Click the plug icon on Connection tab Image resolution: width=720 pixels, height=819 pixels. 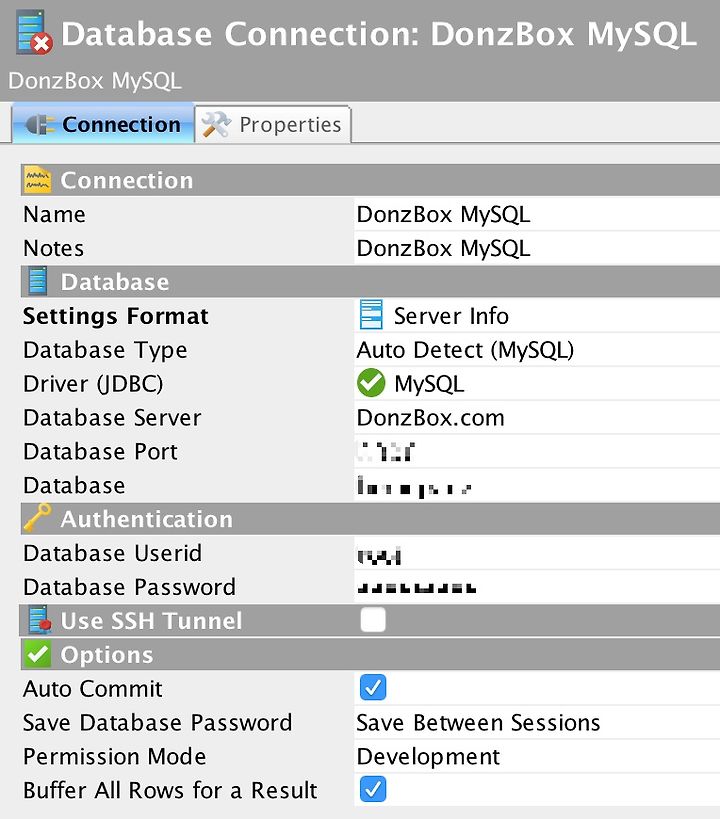pyautogui.click(x=40, y=125)
